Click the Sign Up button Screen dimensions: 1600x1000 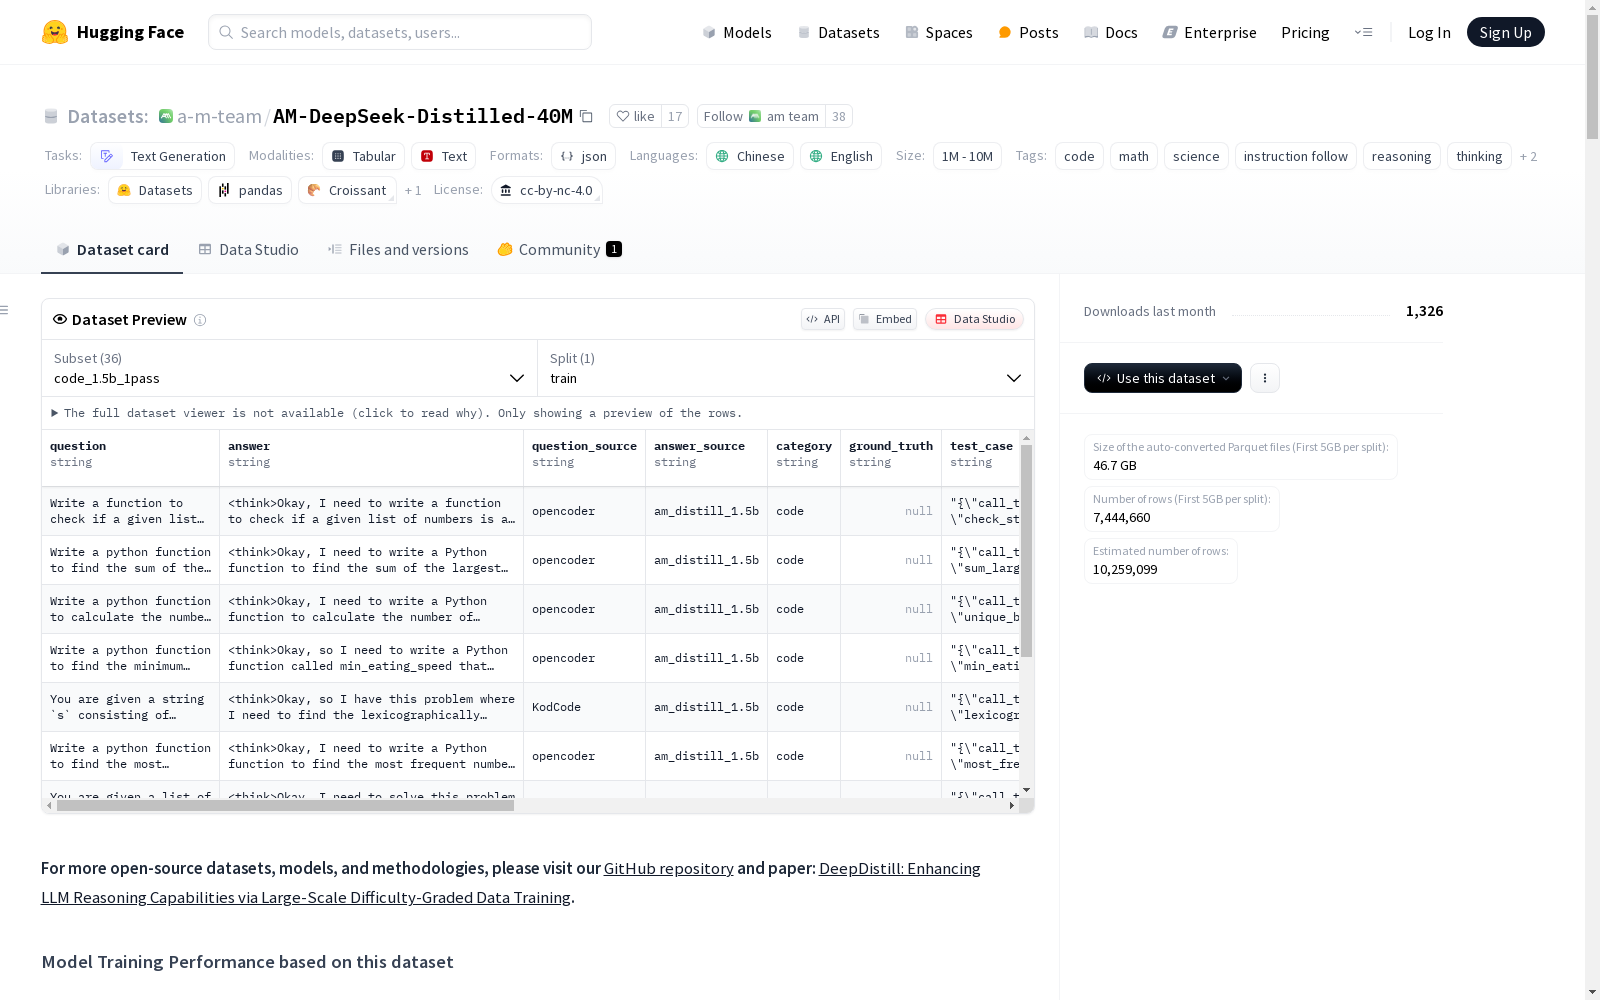click(1505, 32)
